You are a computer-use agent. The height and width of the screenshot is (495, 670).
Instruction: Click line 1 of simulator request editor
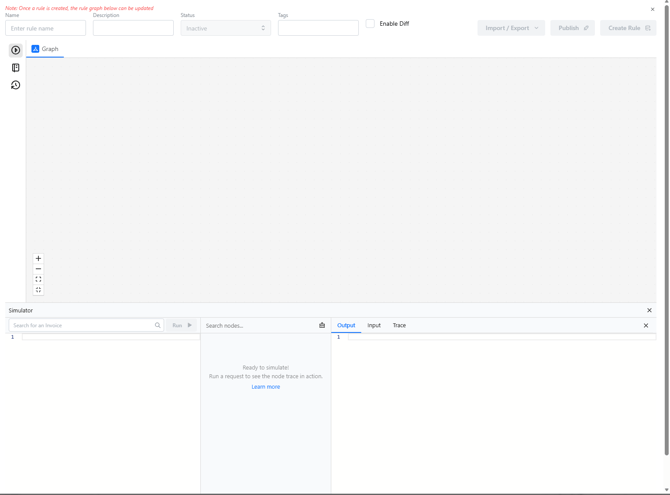tap(111, 337)
